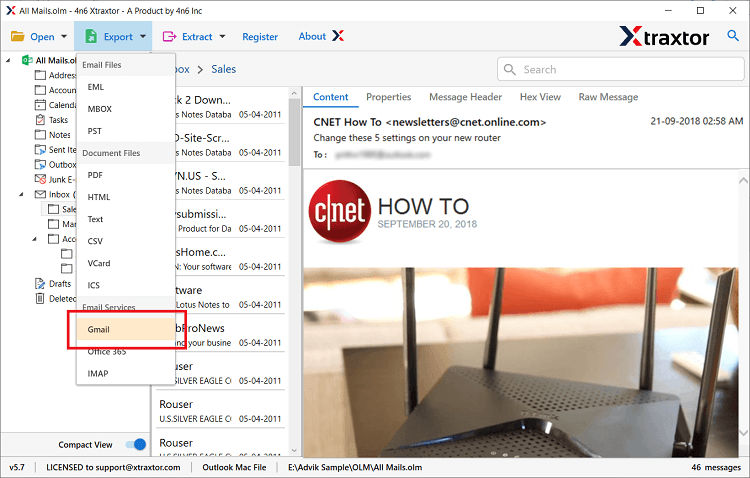
Task: Select the Deleted items trash icon
Action: point(40,299)
